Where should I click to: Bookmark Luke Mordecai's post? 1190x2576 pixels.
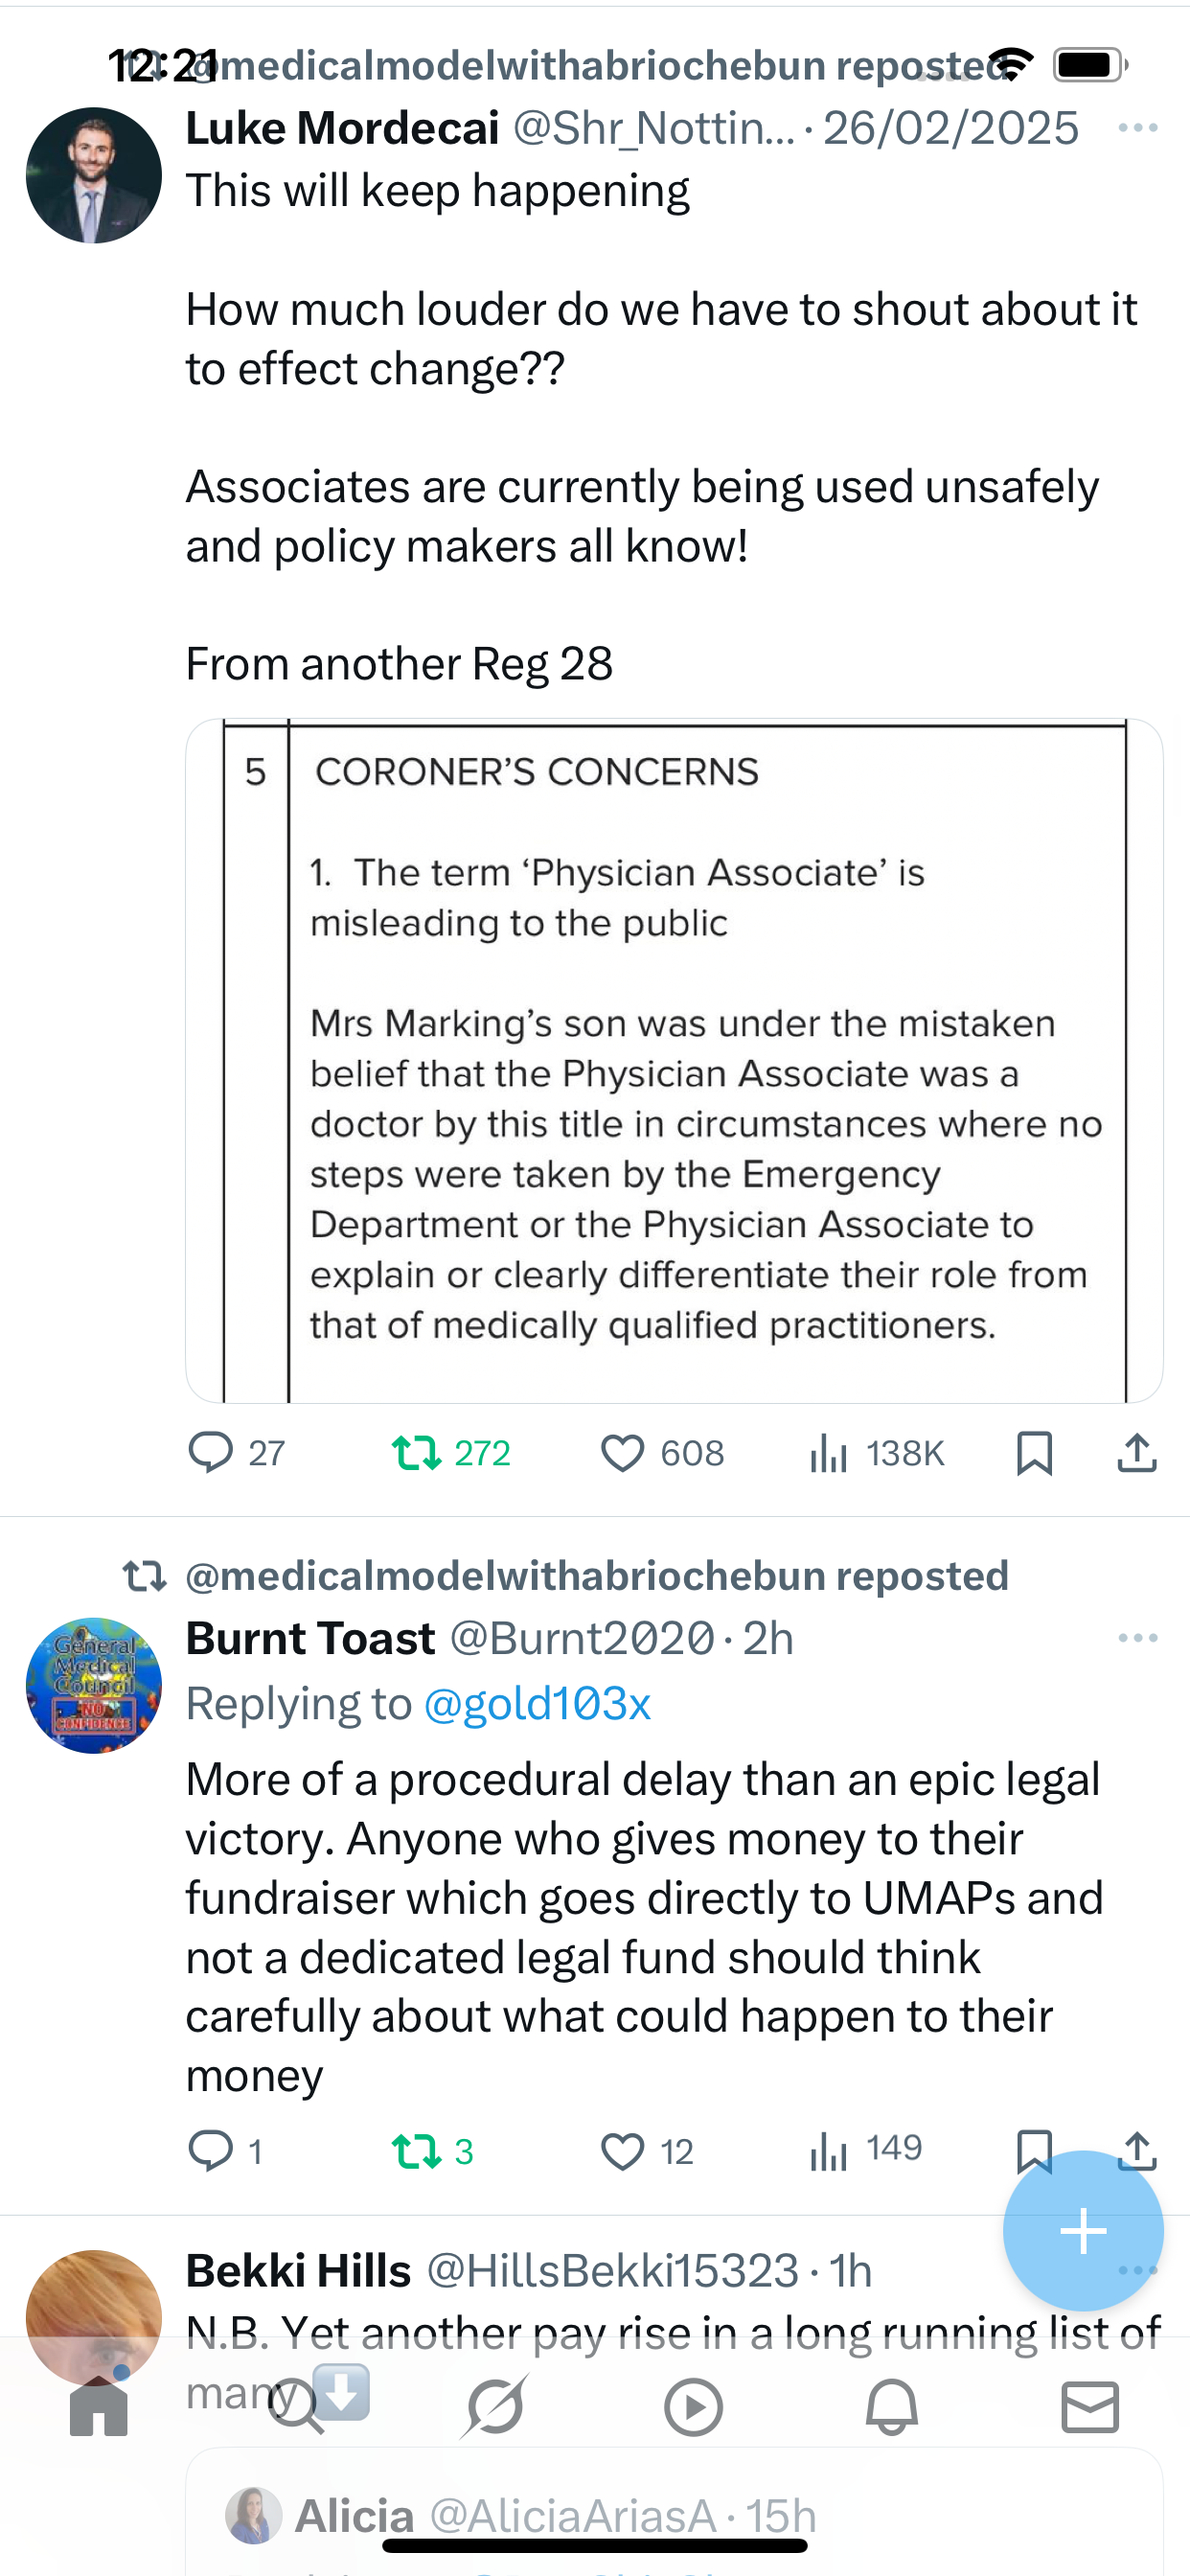(x=1034, y=1453)
